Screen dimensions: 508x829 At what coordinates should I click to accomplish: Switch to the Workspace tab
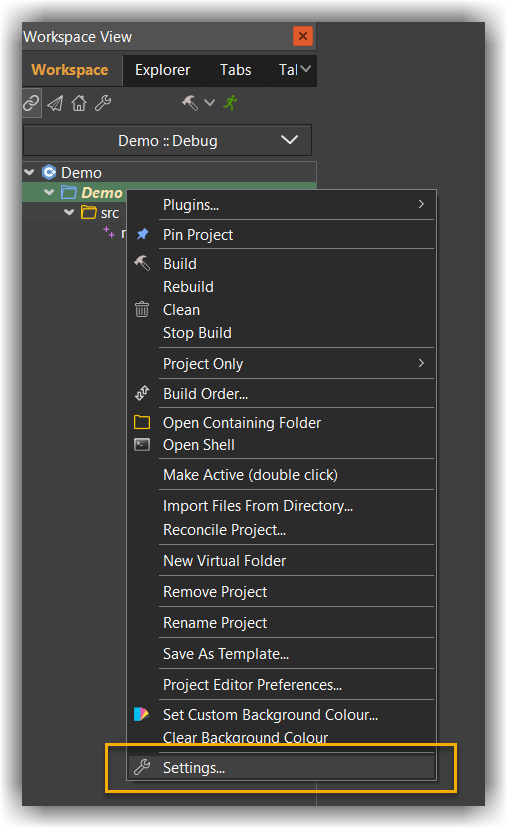tap(70, 70)
